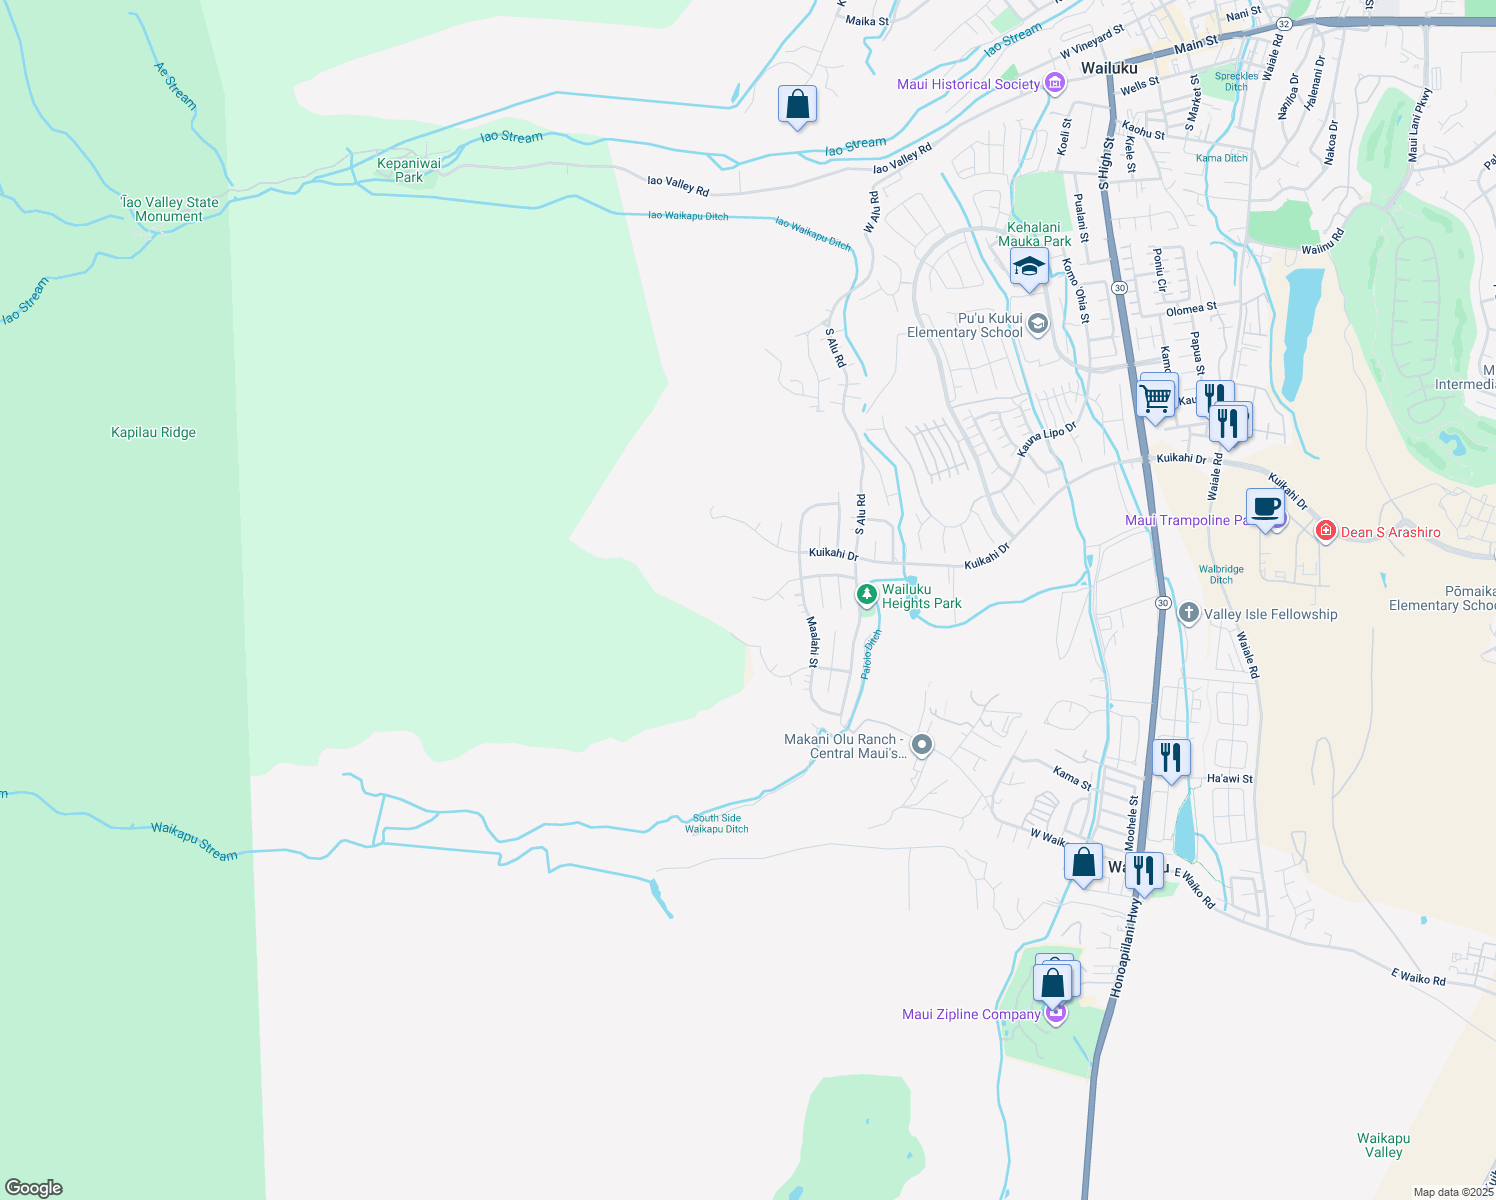Click the Paiolo Ditch label
This screenshot has width=1496, height=1200.
tap(871, 654)
